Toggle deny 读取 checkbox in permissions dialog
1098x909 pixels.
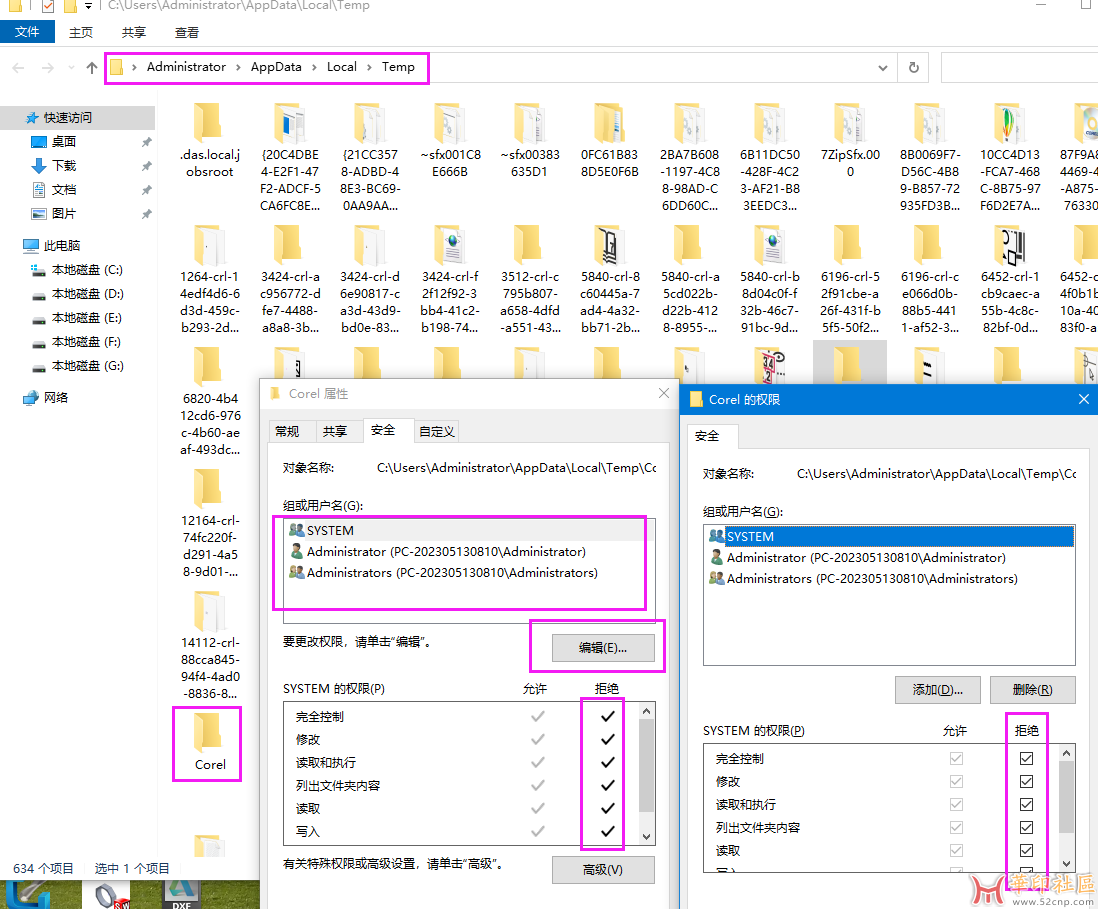[x=1027, y=851]
